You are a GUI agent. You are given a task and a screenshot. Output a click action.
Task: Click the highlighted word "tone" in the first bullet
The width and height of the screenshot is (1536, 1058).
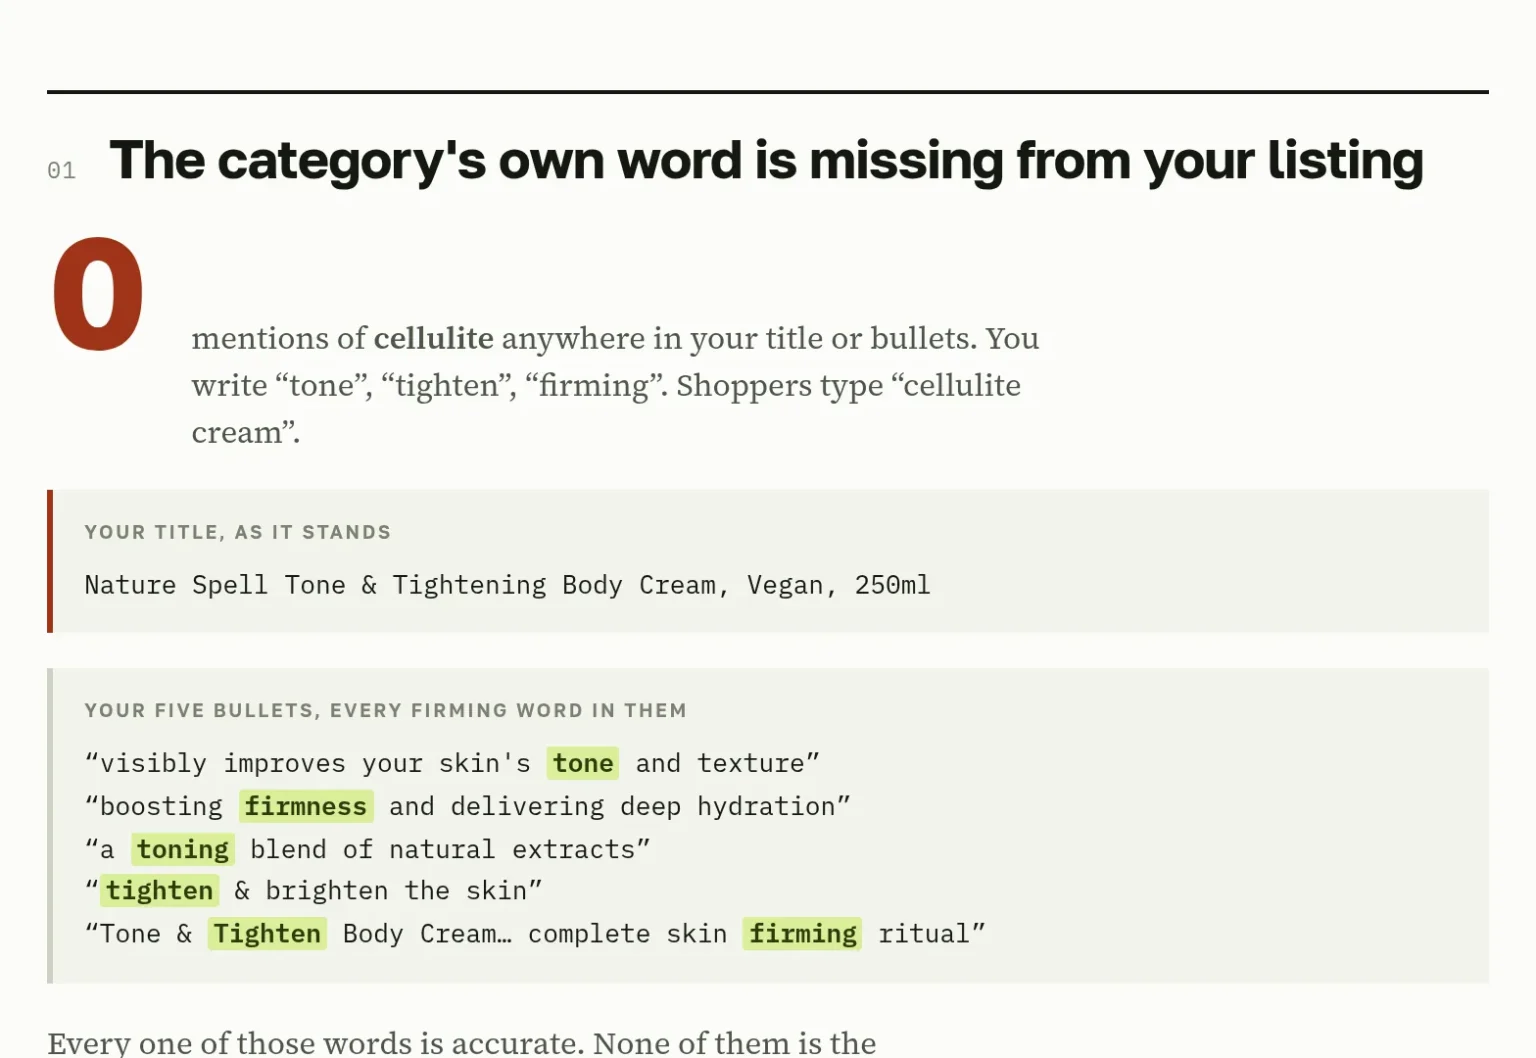(583, 763)
